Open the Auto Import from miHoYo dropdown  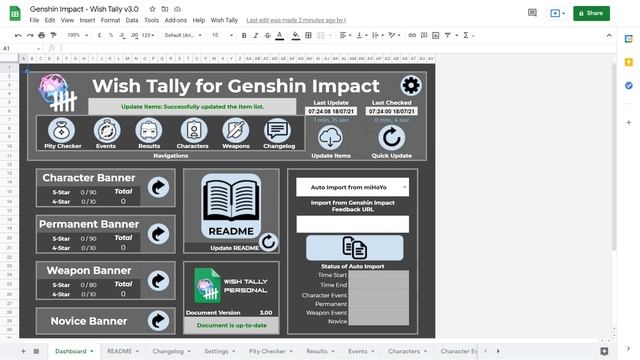coord(352,187)
